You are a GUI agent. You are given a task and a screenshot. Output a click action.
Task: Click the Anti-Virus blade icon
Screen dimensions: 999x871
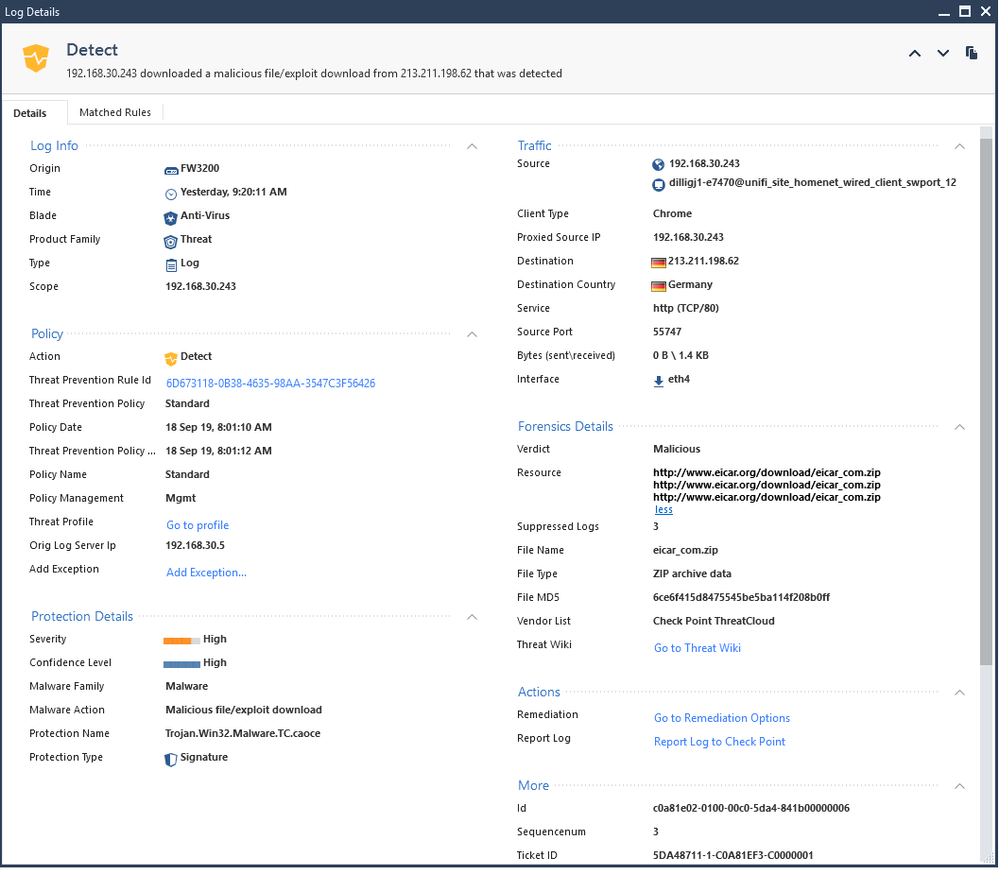171,216
